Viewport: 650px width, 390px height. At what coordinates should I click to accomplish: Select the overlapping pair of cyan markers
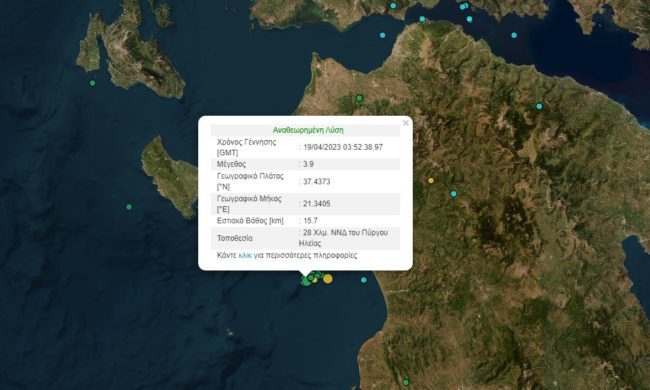[464, 6]
